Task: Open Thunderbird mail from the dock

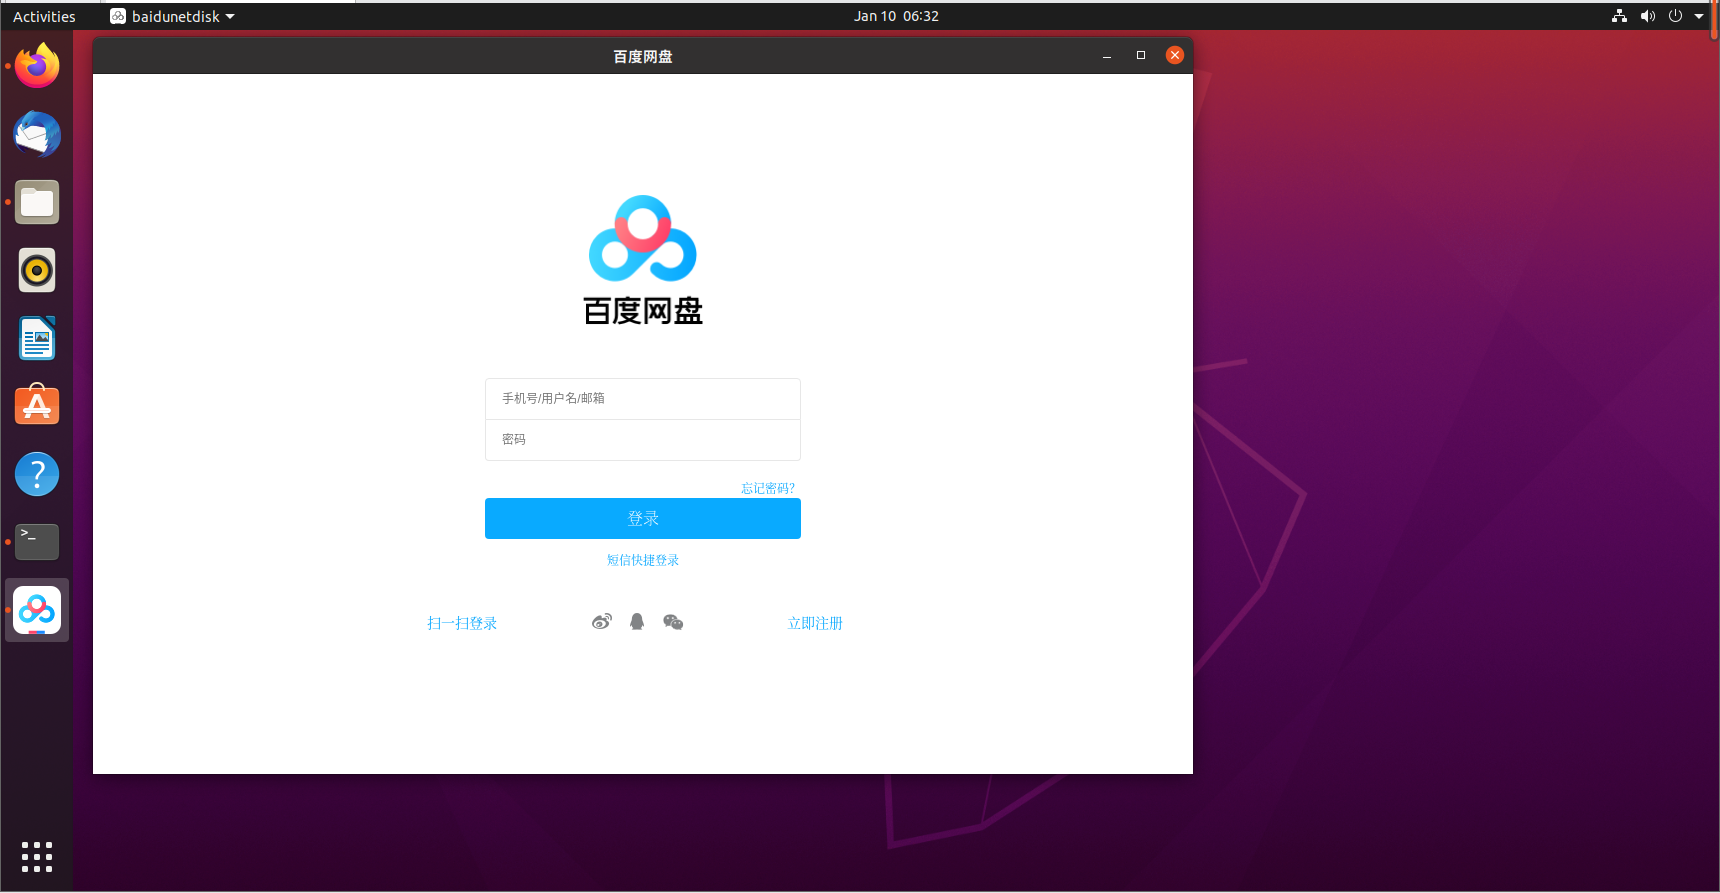Action: tap(37, 134)
